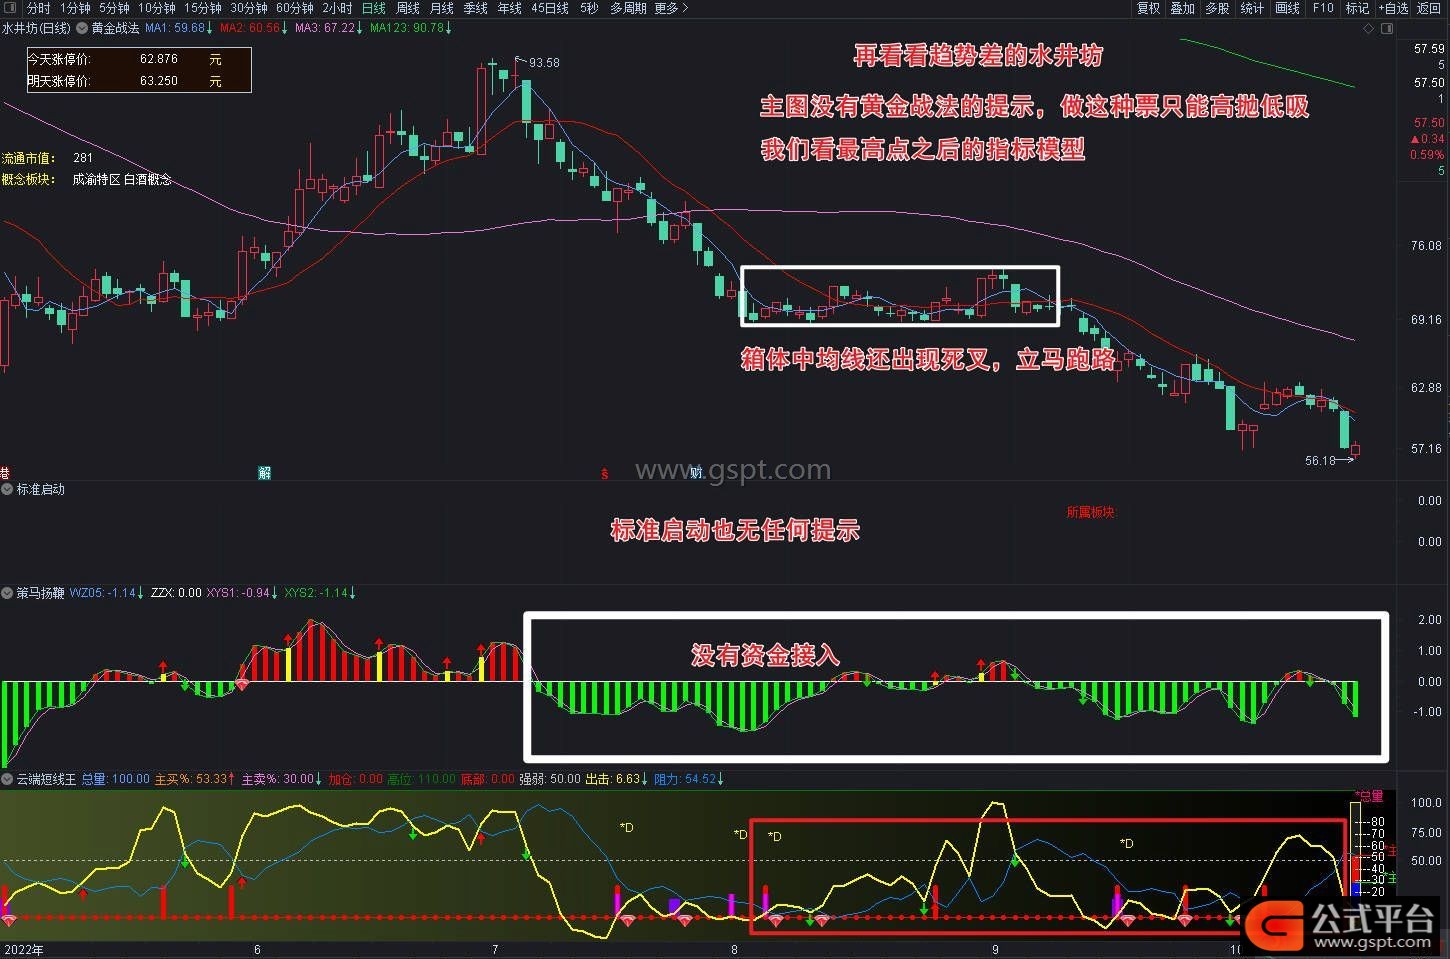
Task: Click the 93.58 high price label
Action: point(544,62)
